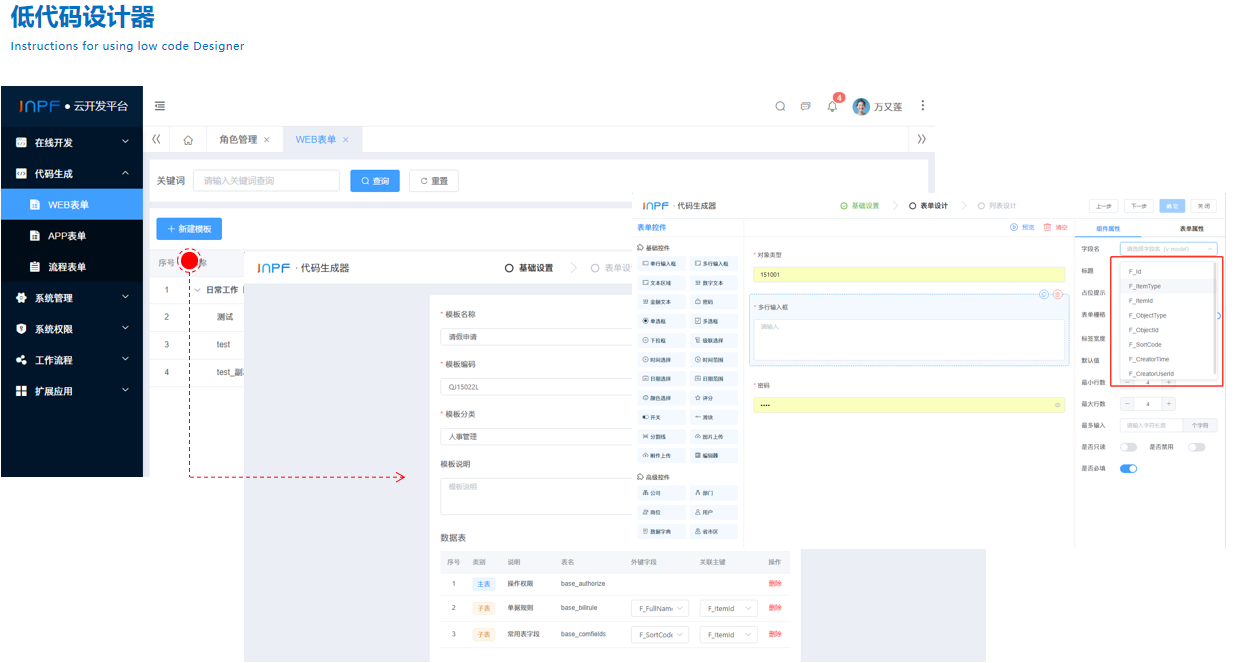This screenshot has width=1241, height=663.
Task: Click the notification bell icon
Action: click(x=832, y=107)
